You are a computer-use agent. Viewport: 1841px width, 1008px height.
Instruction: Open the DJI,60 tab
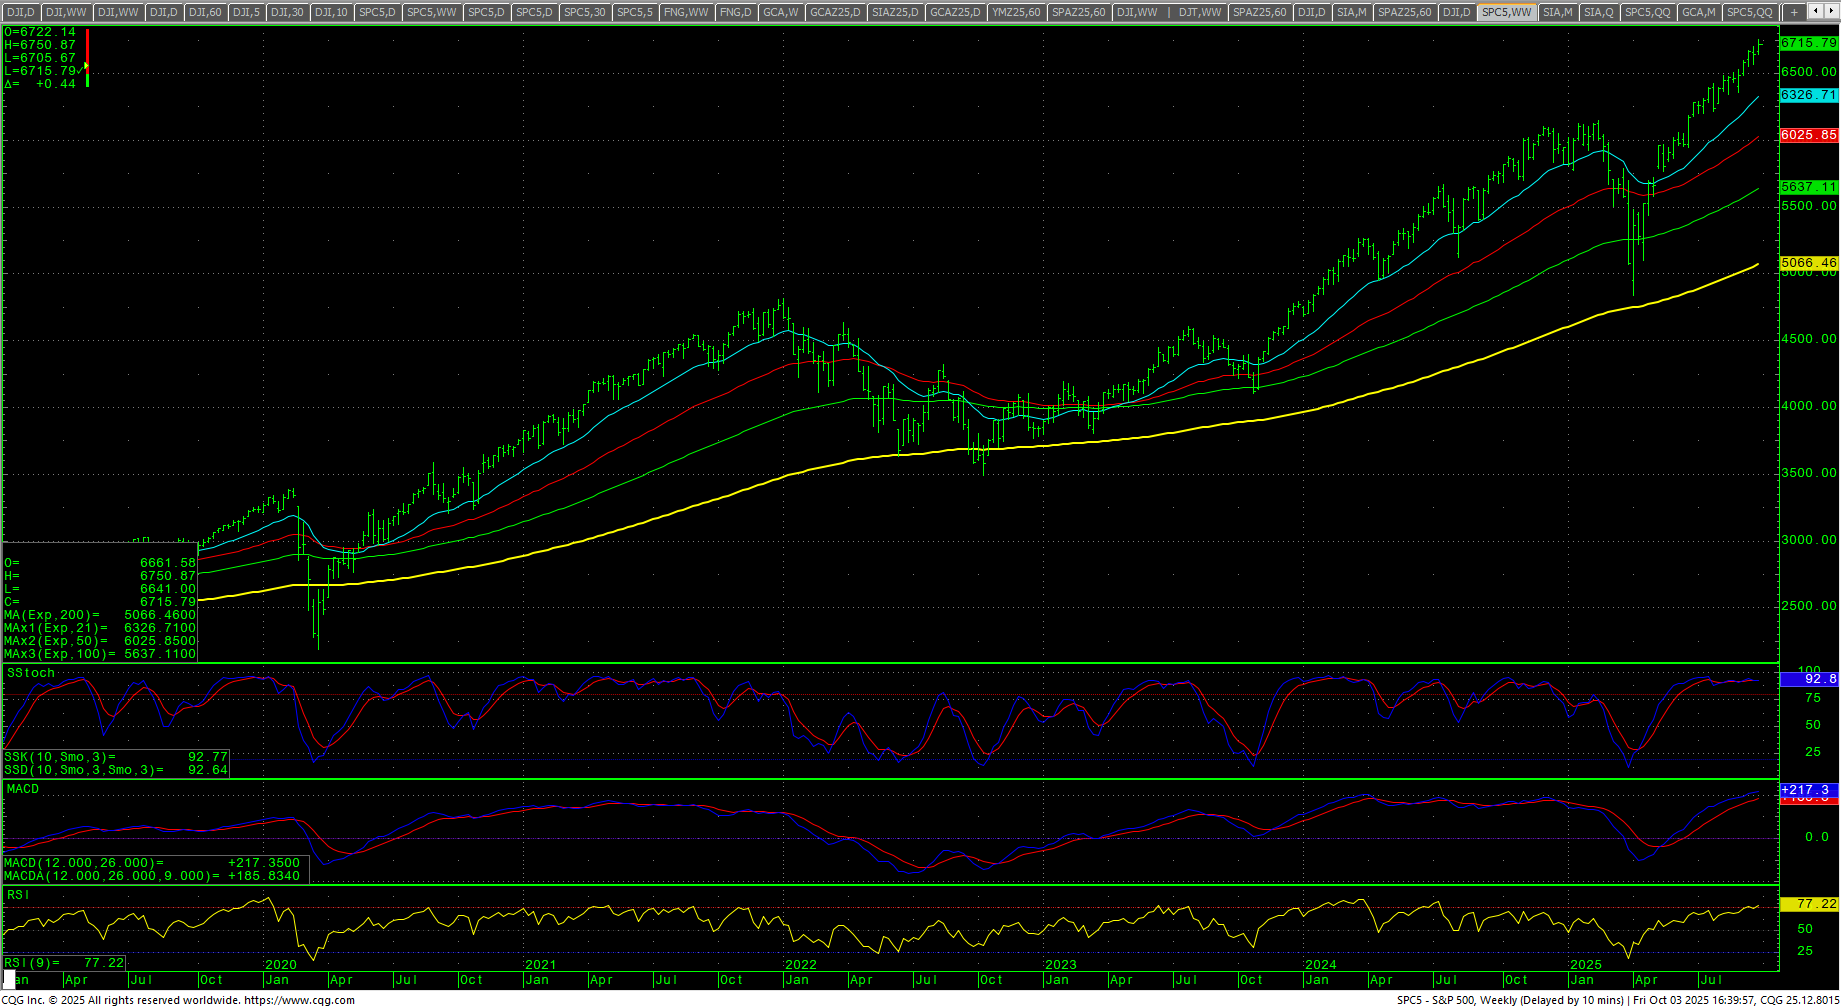coord(205,12)
